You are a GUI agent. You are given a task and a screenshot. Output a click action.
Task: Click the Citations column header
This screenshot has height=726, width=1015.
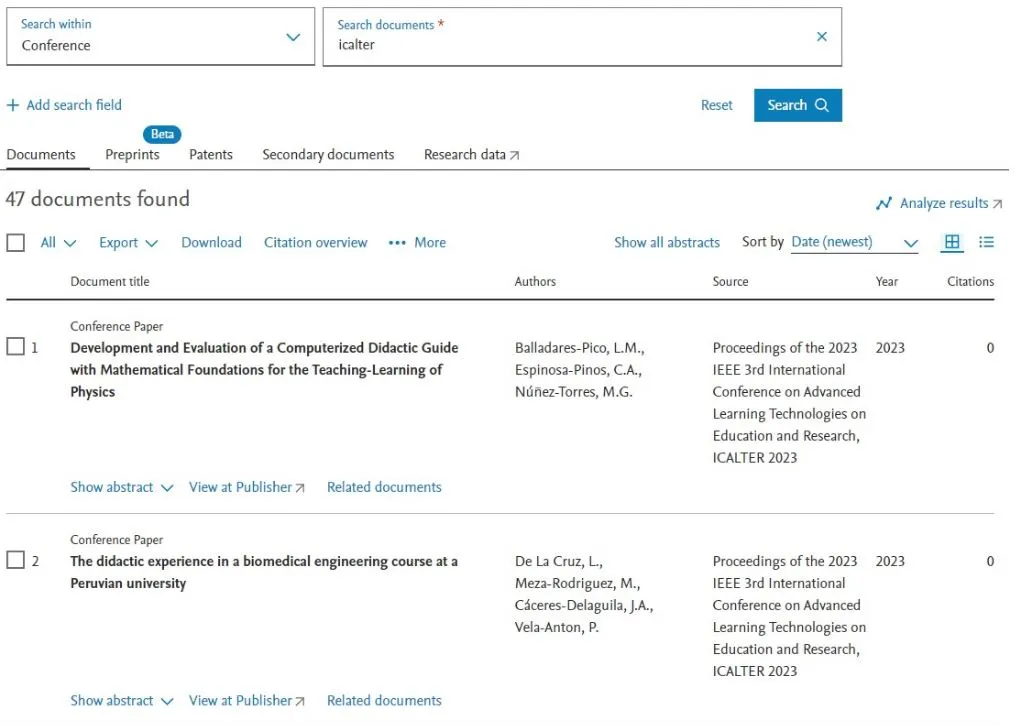click(970, 281)
